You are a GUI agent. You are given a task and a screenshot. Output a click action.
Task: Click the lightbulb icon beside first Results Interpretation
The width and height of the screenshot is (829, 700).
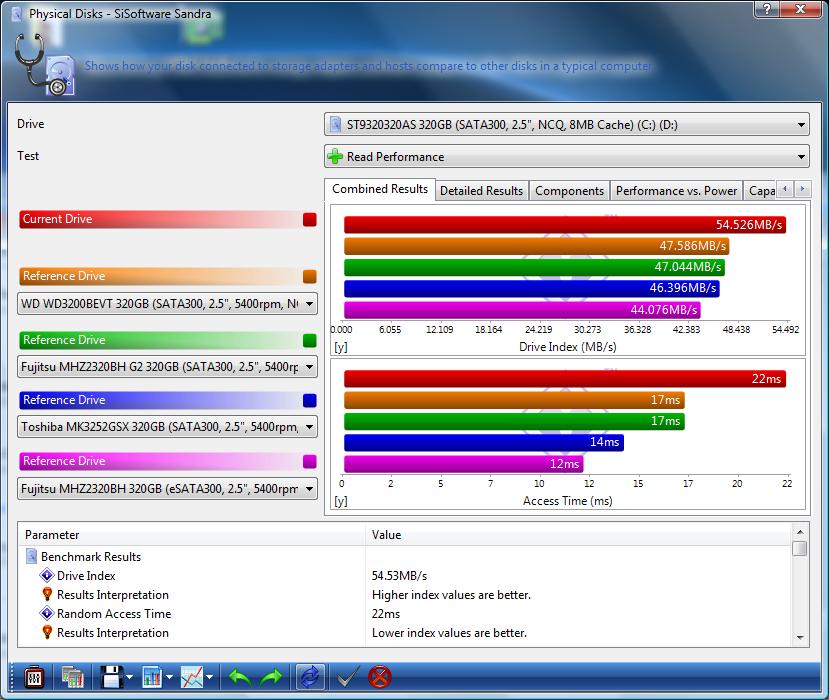(47, 594)
